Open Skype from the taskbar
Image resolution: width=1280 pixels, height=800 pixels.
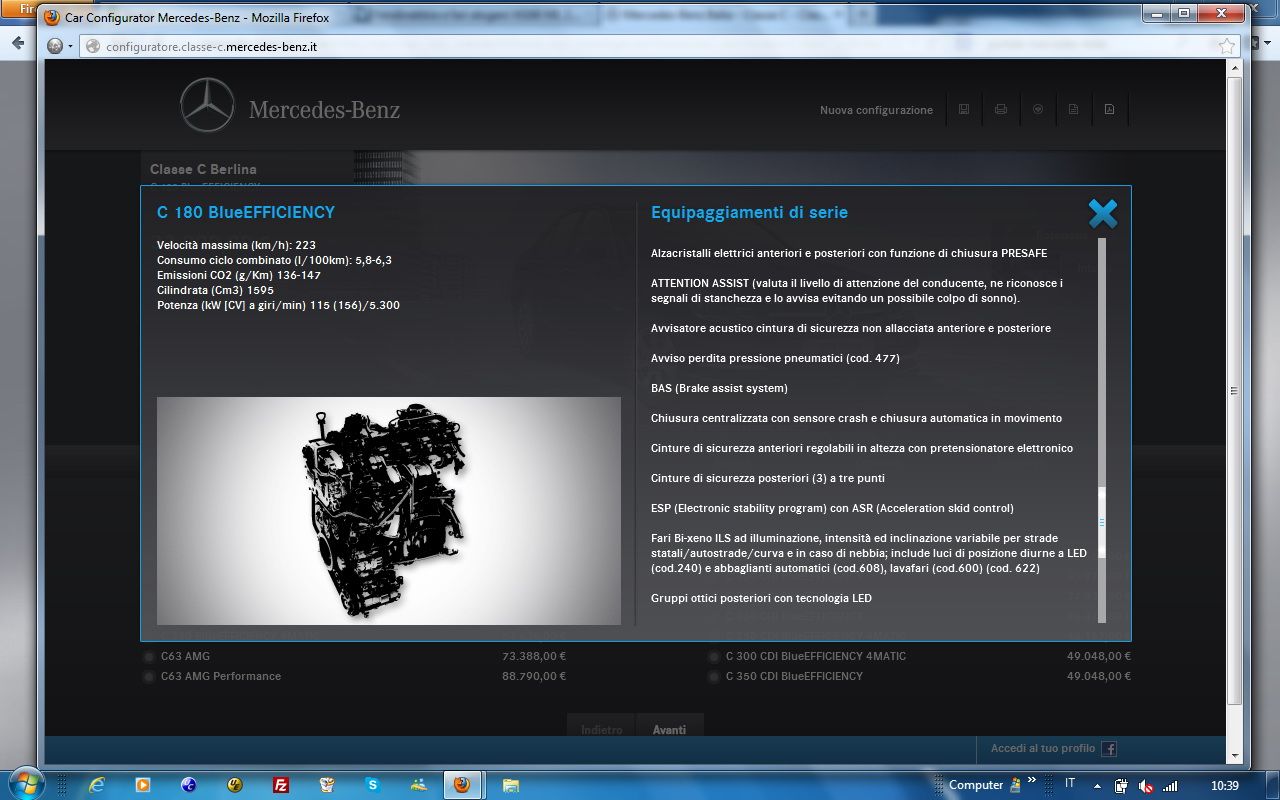click(372, 785)
